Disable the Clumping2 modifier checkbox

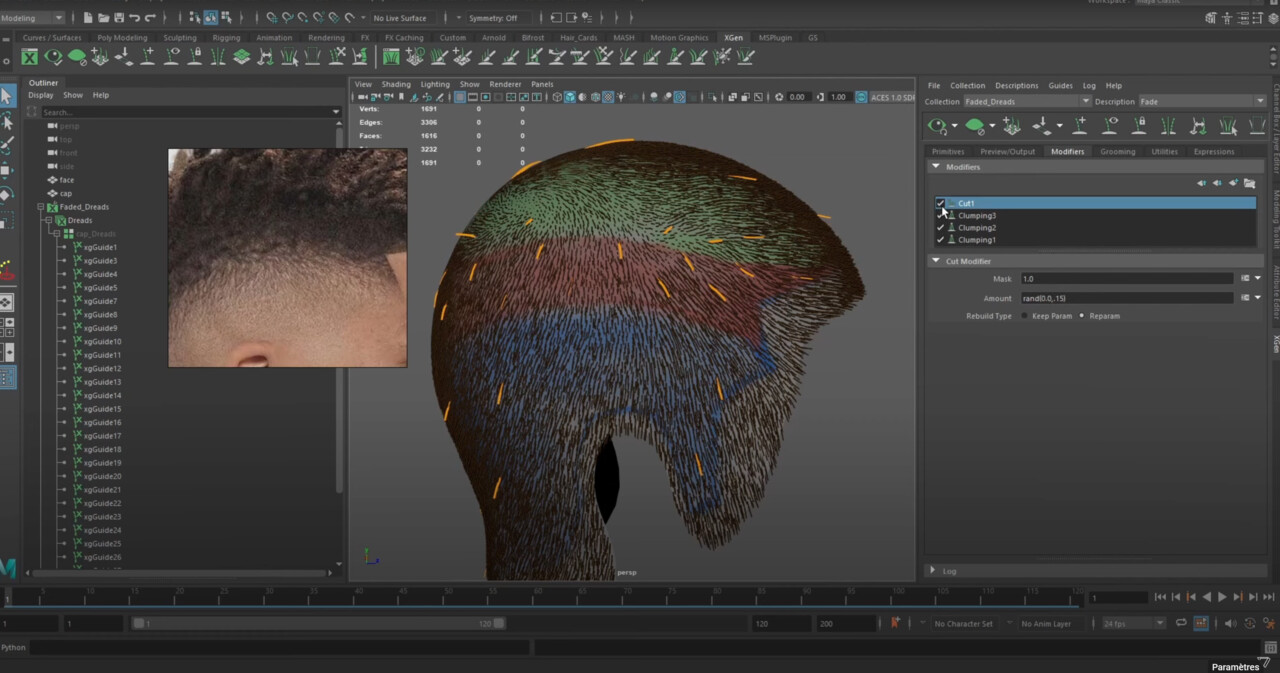click(940, 228)
